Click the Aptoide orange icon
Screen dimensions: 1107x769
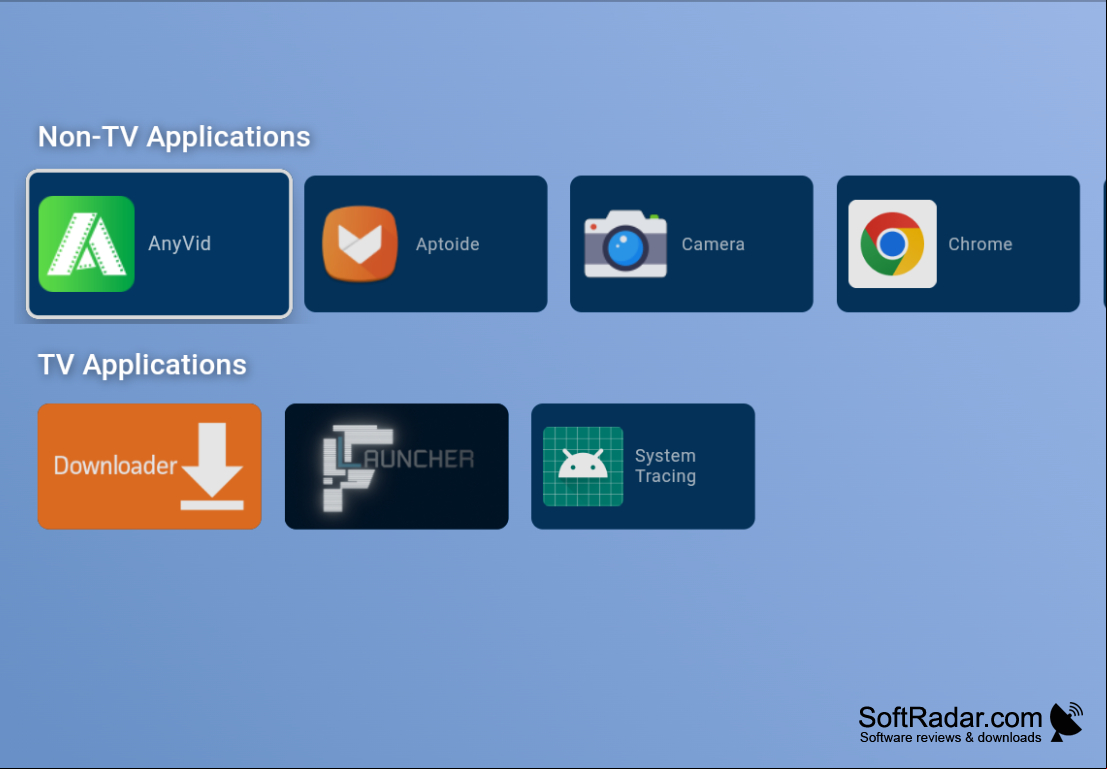point(360,244)
